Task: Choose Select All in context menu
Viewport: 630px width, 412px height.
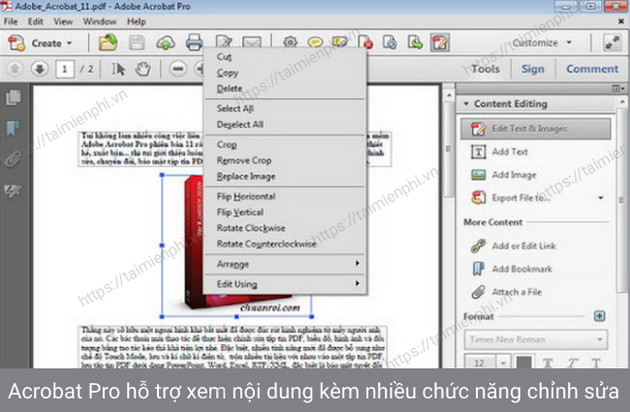Action: tap(285, 109)
